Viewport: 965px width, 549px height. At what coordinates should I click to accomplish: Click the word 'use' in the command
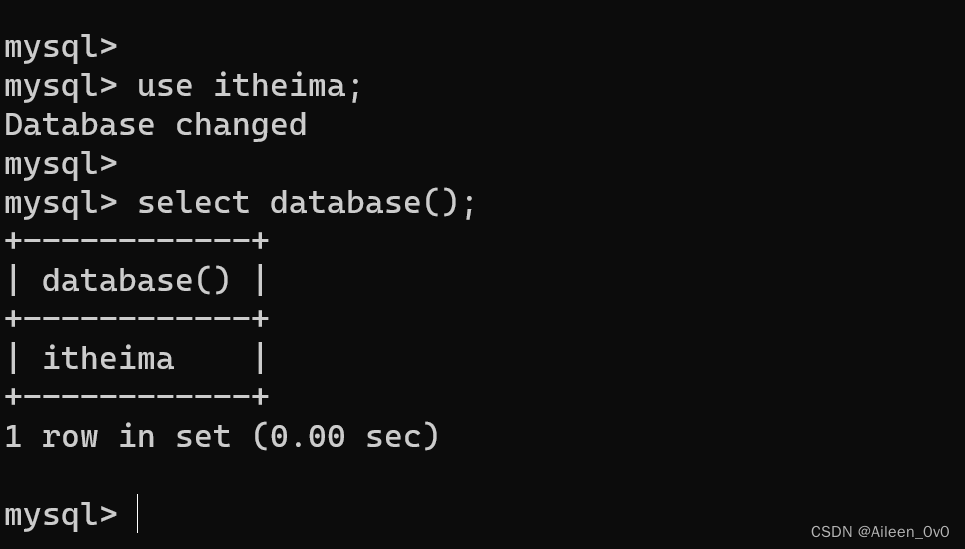click(x=164, y=86)
